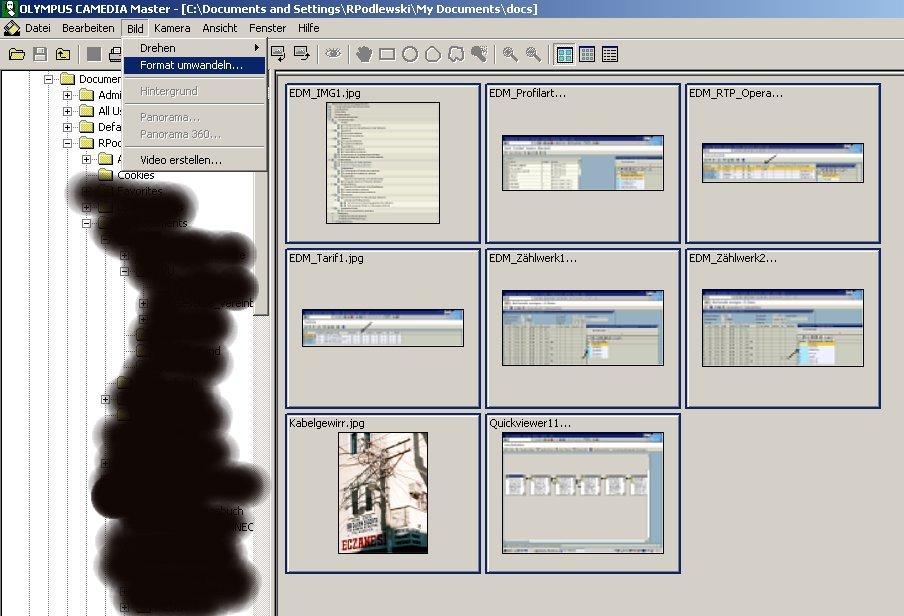This screenshot has height=616, width=904.
Task: Select the Cookies folder in tree
Action: [x=135, y=175]
